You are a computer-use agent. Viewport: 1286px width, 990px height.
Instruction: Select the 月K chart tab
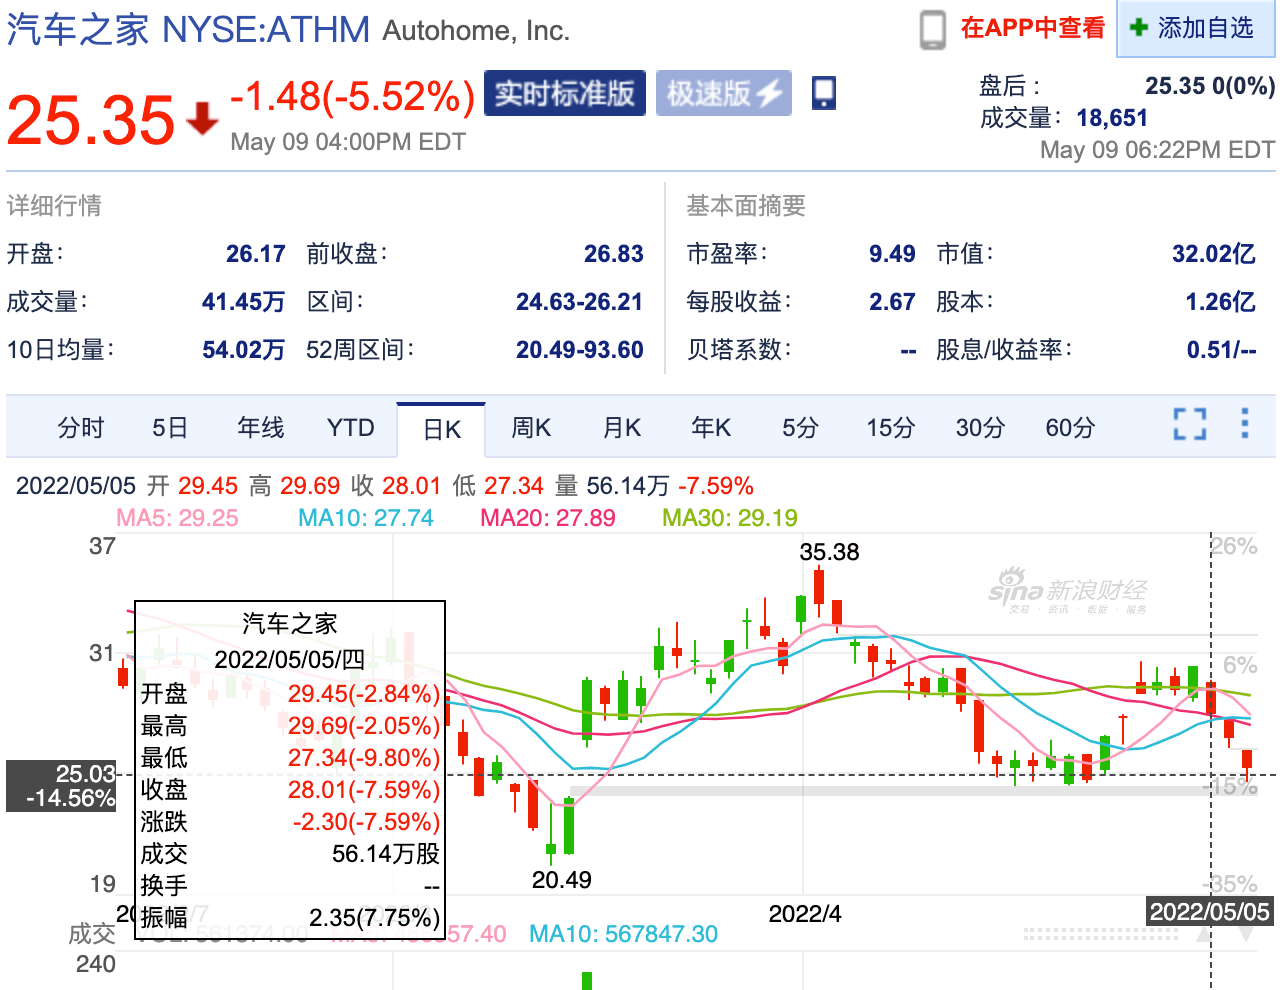pyautogui.click(x=621, y=428)
